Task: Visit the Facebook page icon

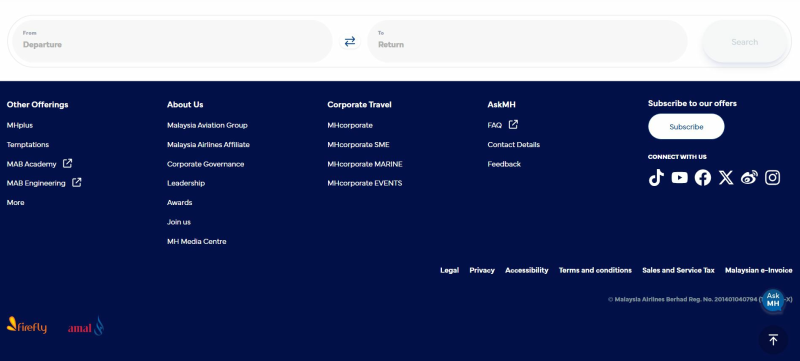Action: point(703,177)
